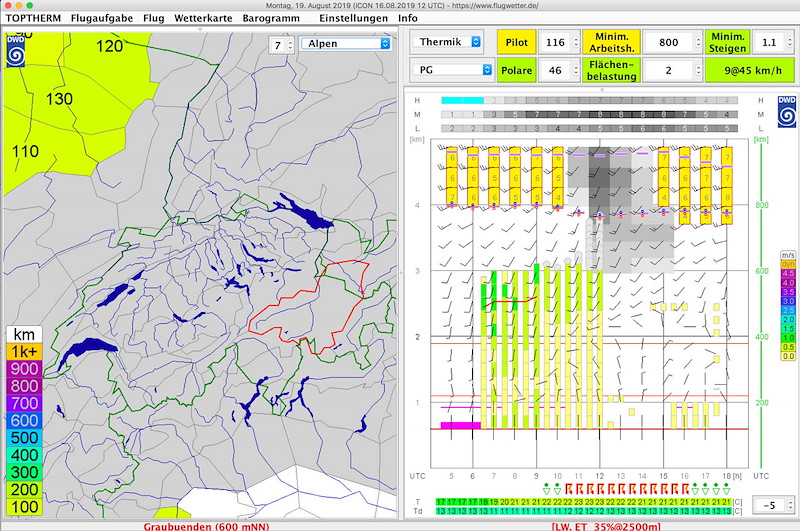This screenshot has width=800, height=531.
Task: Open the Barogramm menu
Action: pos(271,18)
